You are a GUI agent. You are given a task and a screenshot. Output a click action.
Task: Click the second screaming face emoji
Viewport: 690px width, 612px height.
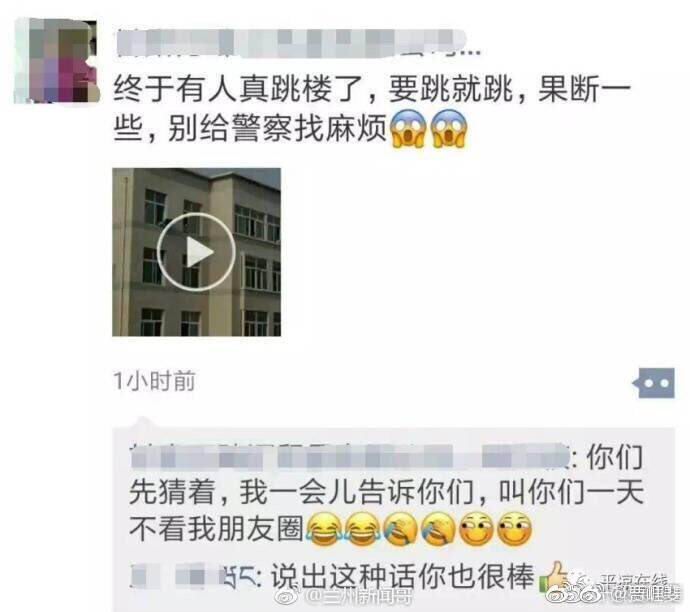(x=448, y=128)
